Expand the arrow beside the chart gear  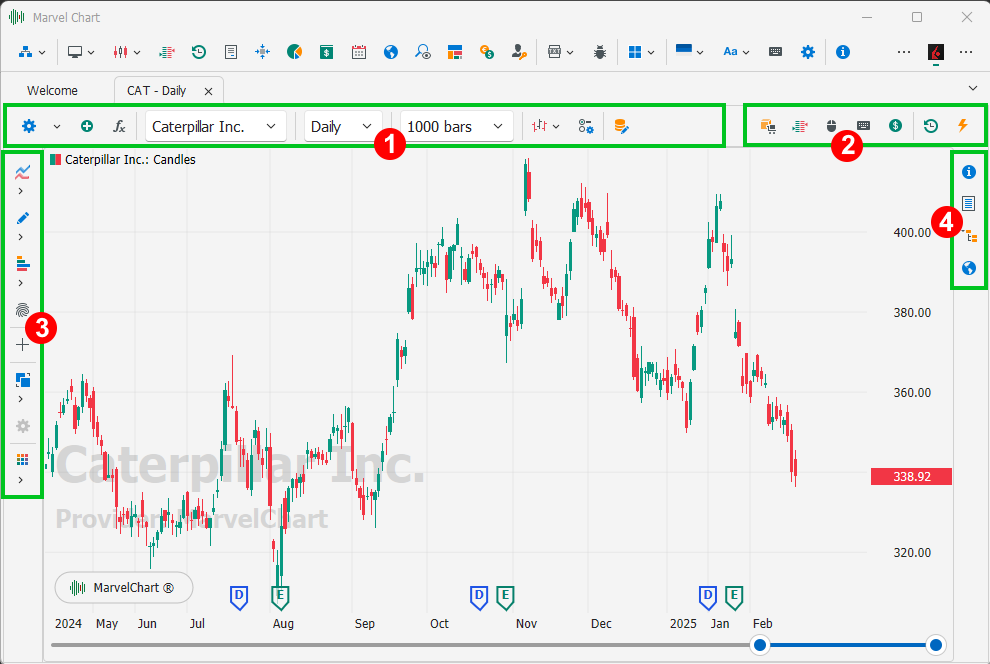(x=57, y=127)
